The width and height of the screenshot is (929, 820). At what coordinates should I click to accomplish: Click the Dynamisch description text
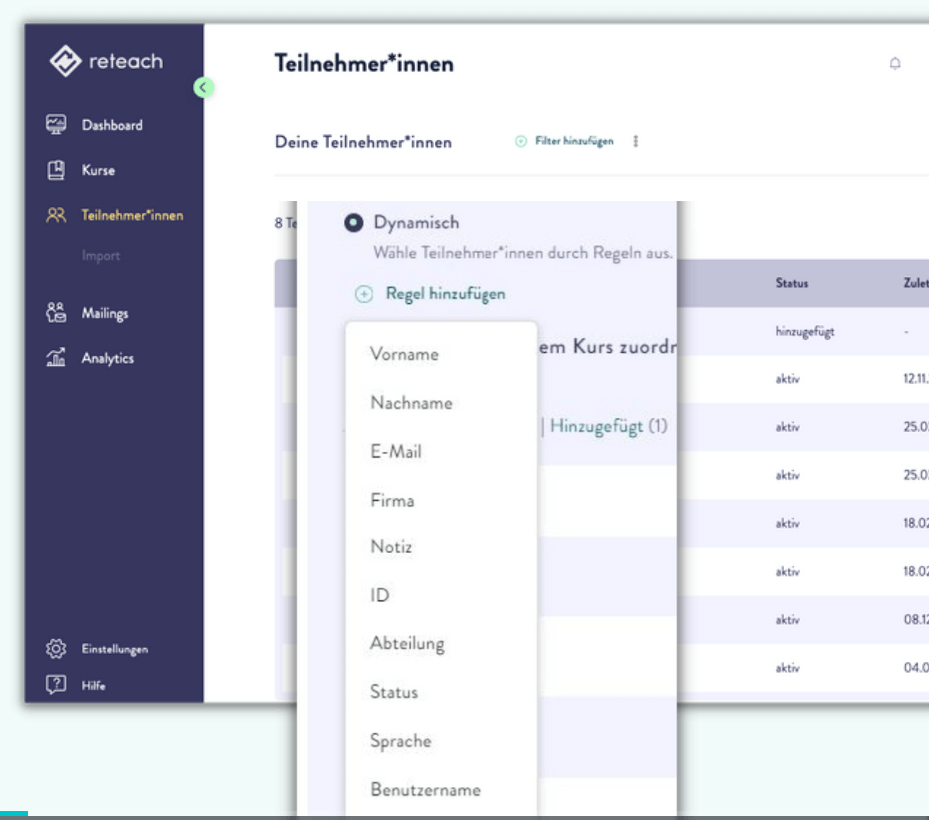tap(523, 253)
